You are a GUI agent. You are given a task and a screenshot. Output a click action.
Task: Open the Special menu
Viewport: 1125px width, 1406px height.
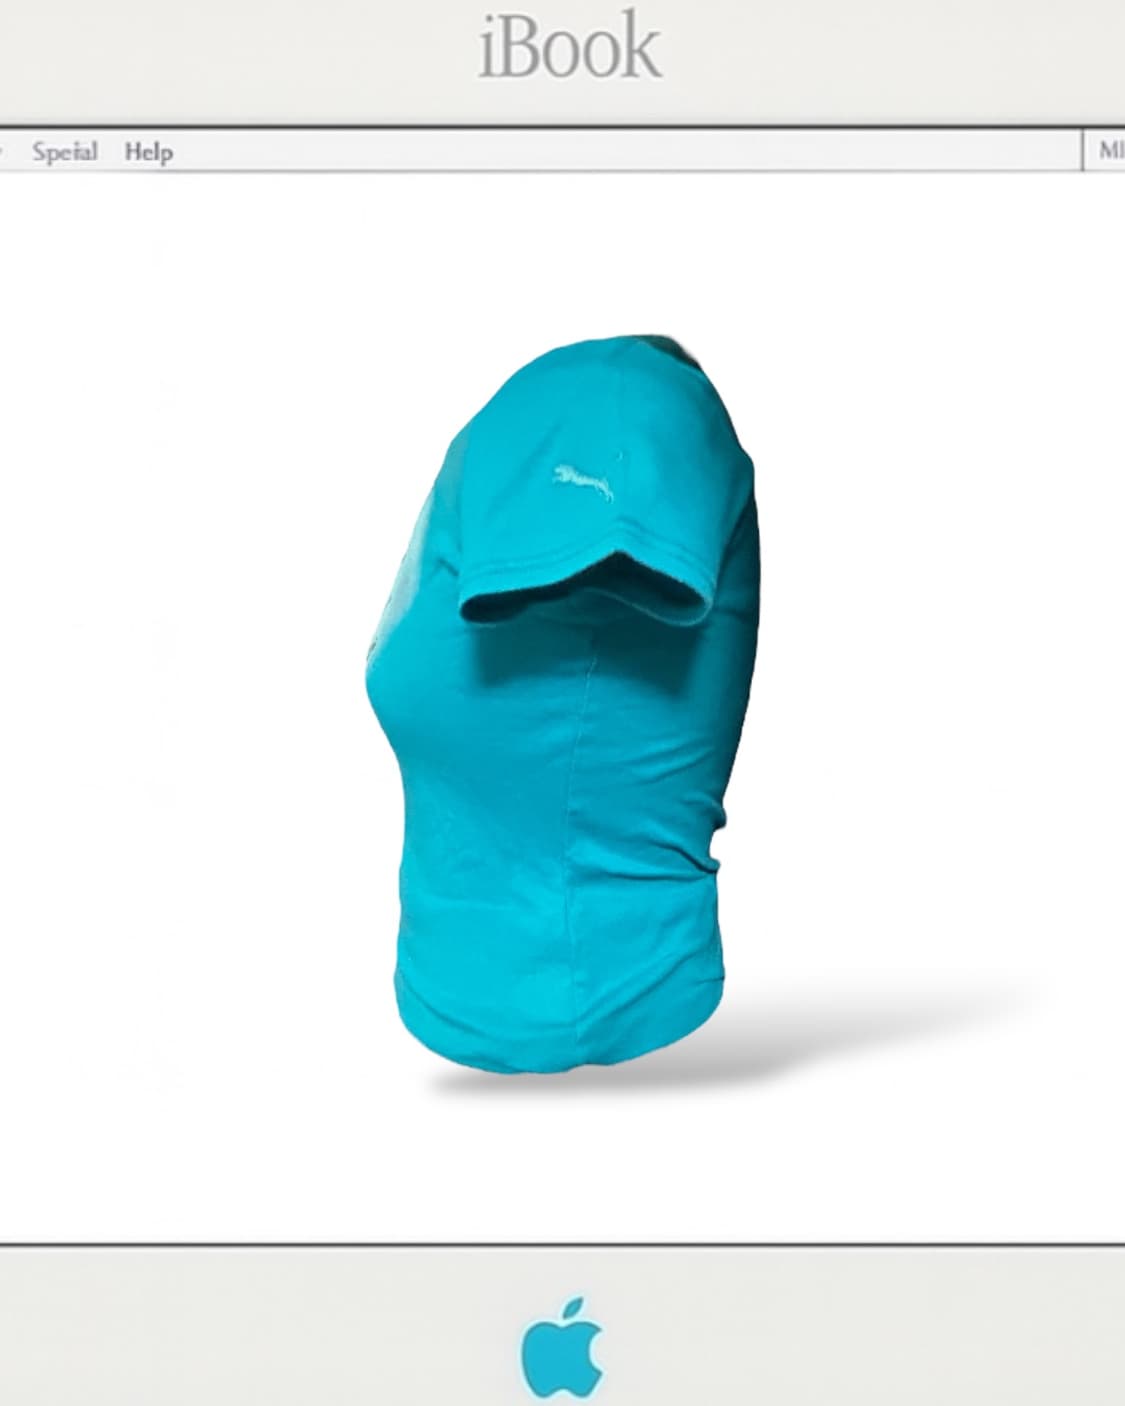[65, 152]
